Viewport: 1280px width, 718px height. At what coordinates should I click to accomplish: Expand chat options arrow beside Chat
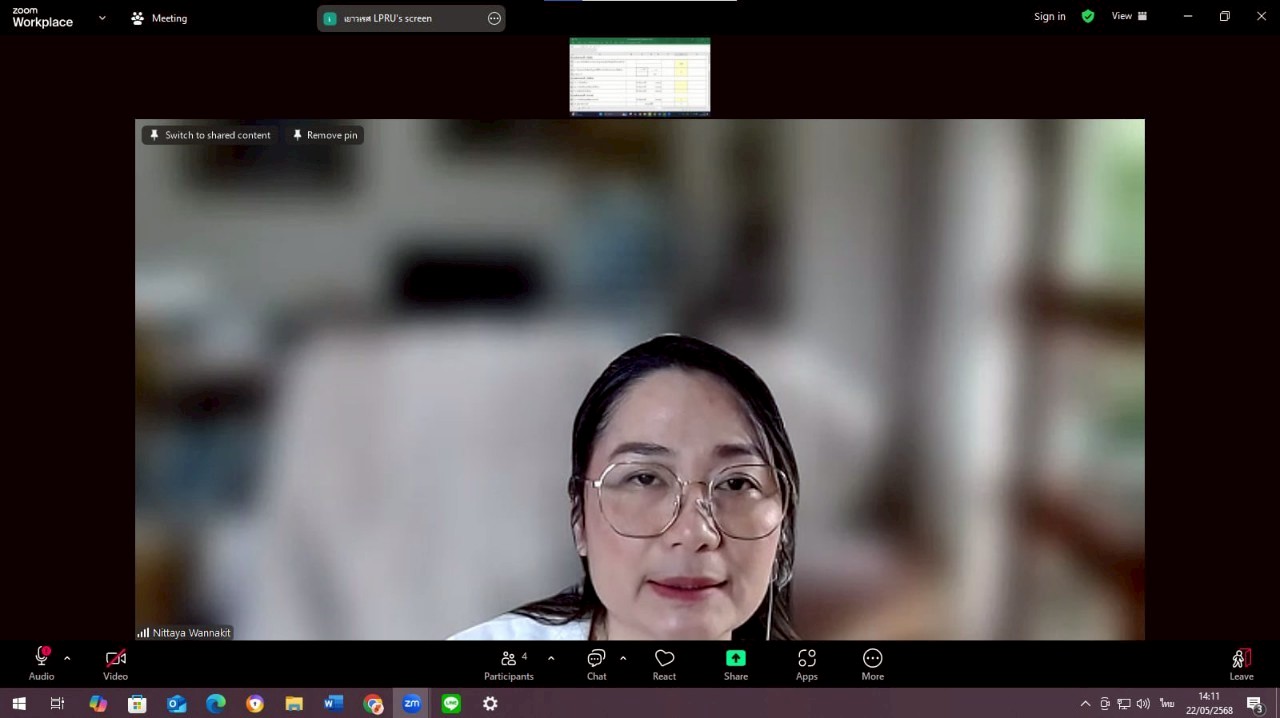pos(623,658)
